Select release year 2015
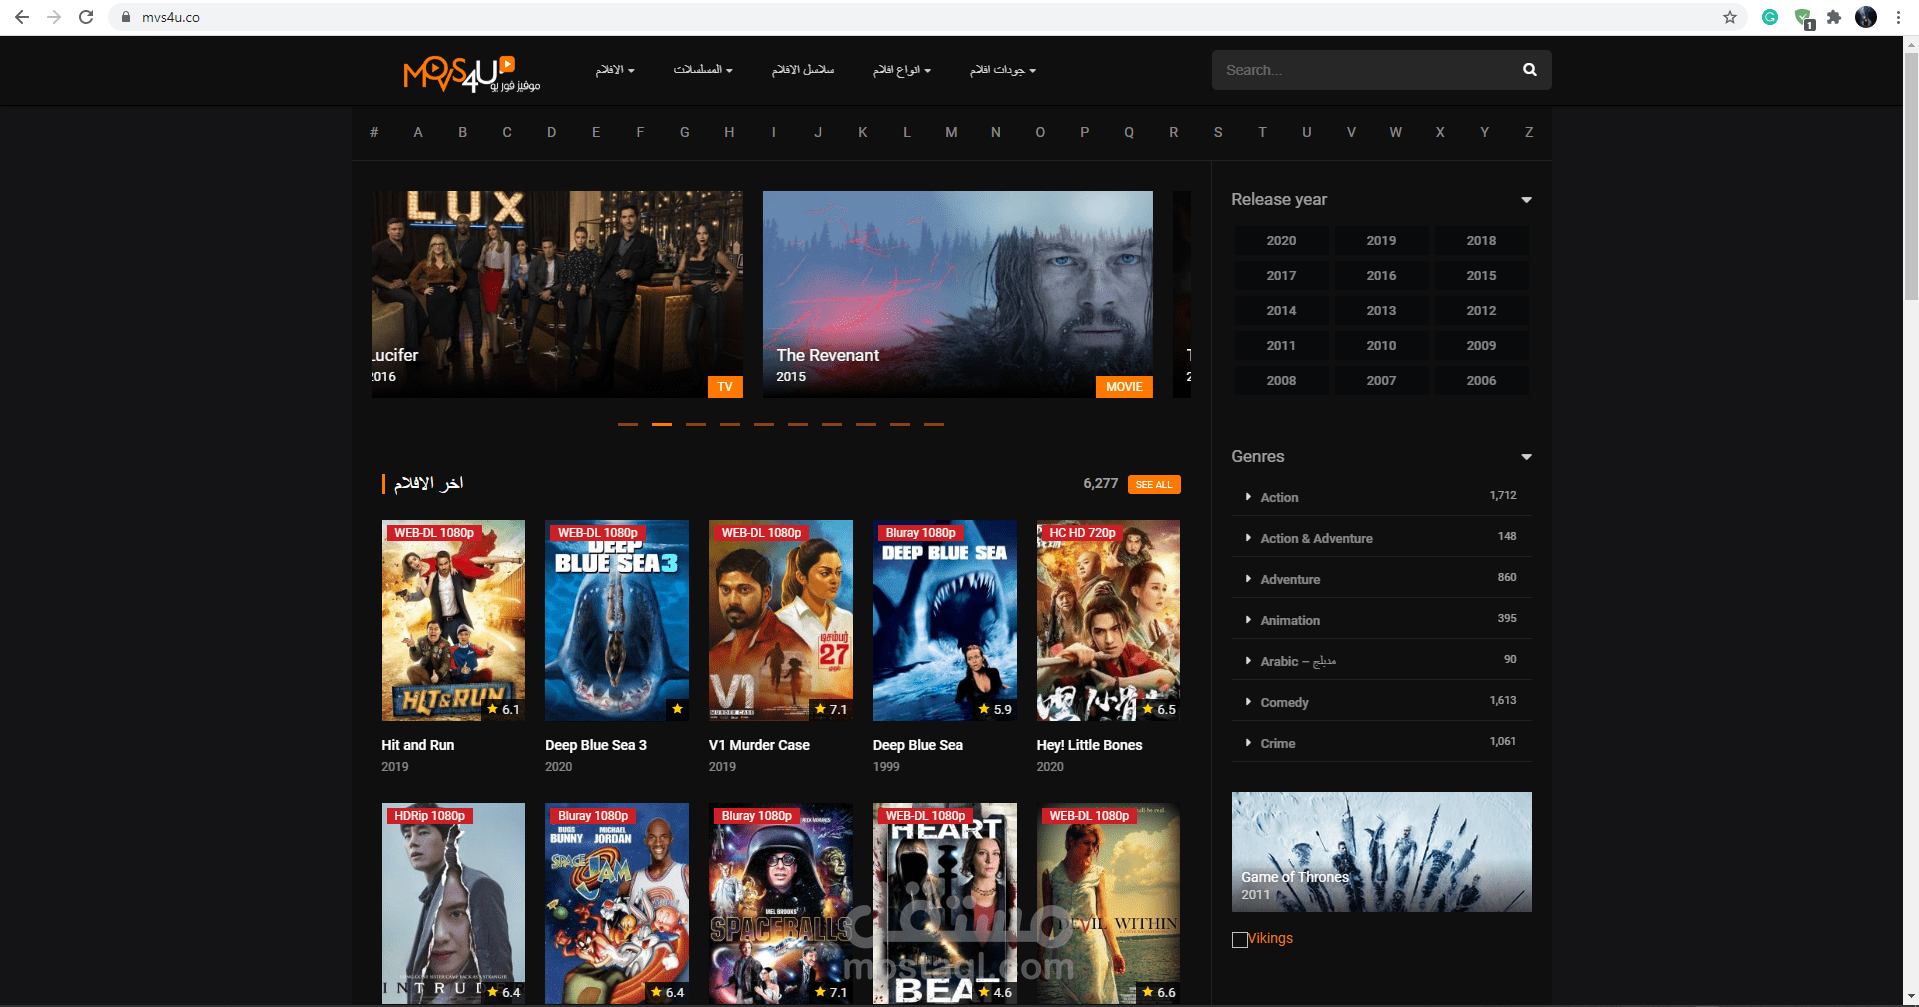 pos(1481,276)
